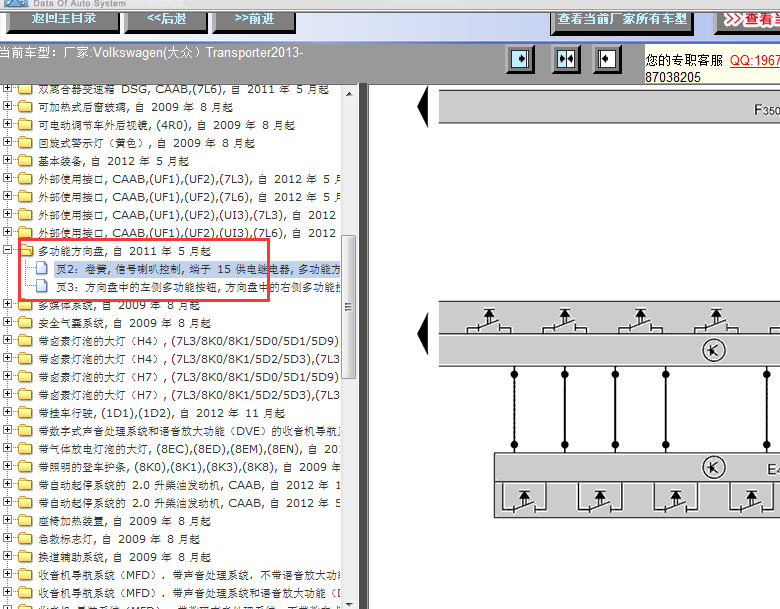
Task: Expand 带数字式声音处理系统 folder node
Action: (7, 429)
